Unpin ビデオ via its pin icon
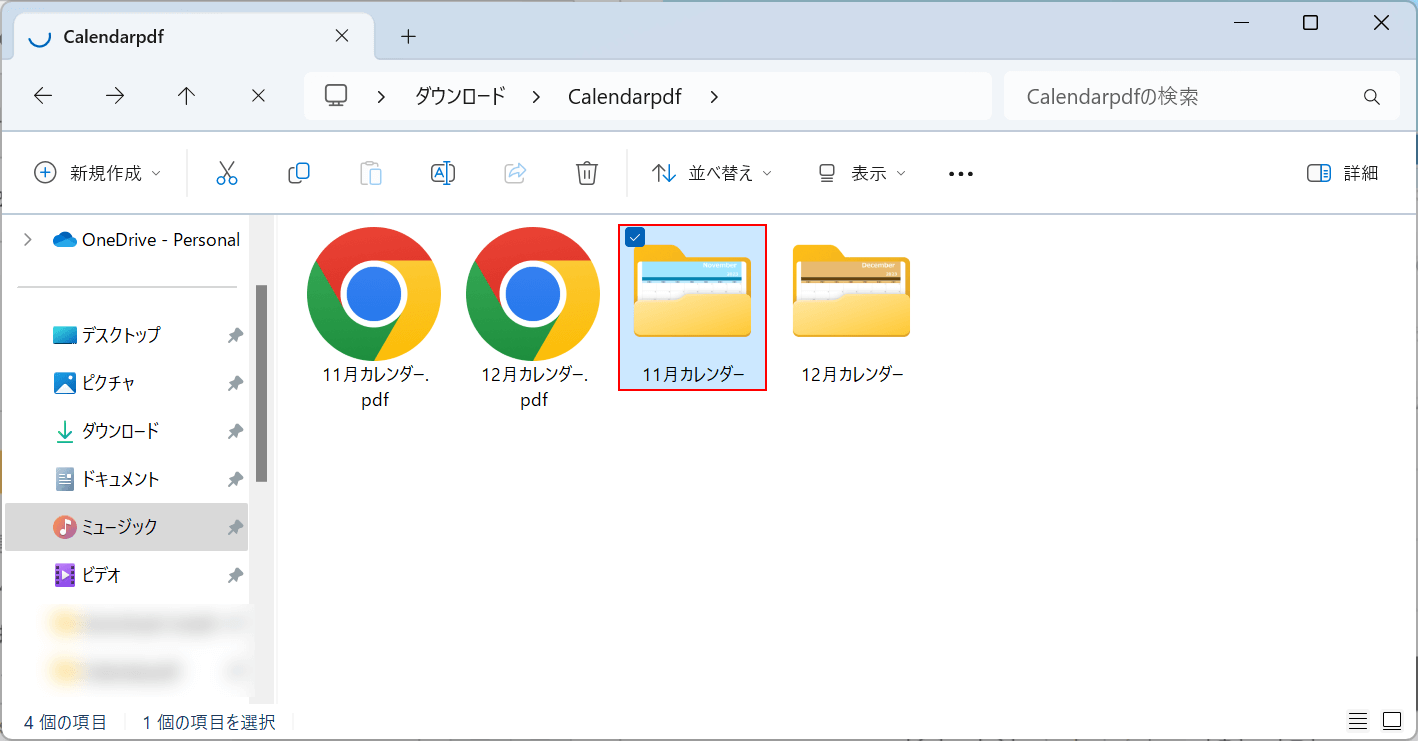This screenshot has width=1418, height=741. pyautogui.click(x=235, y=576)
